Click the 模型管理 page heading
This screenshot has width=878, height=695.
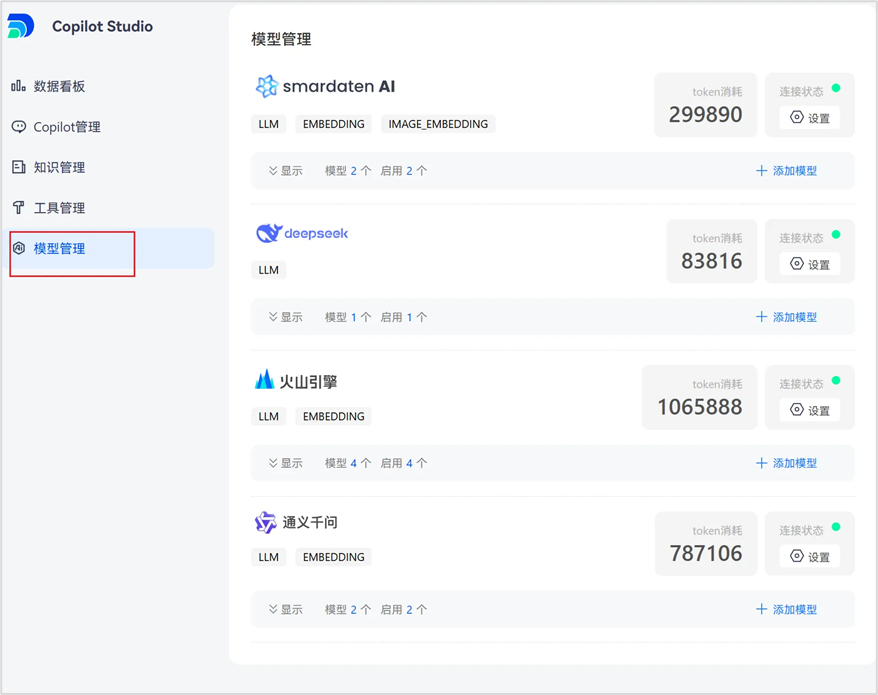(x=281, y=39)
